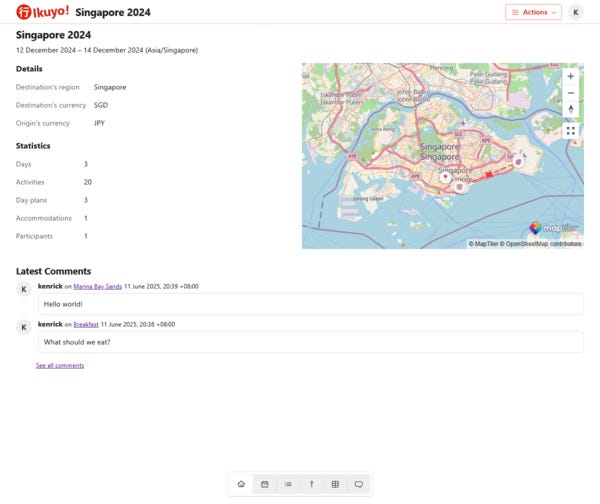The image size is (600, 504).
Task: Click the trip date range text
Action: [x=107, y=50]
